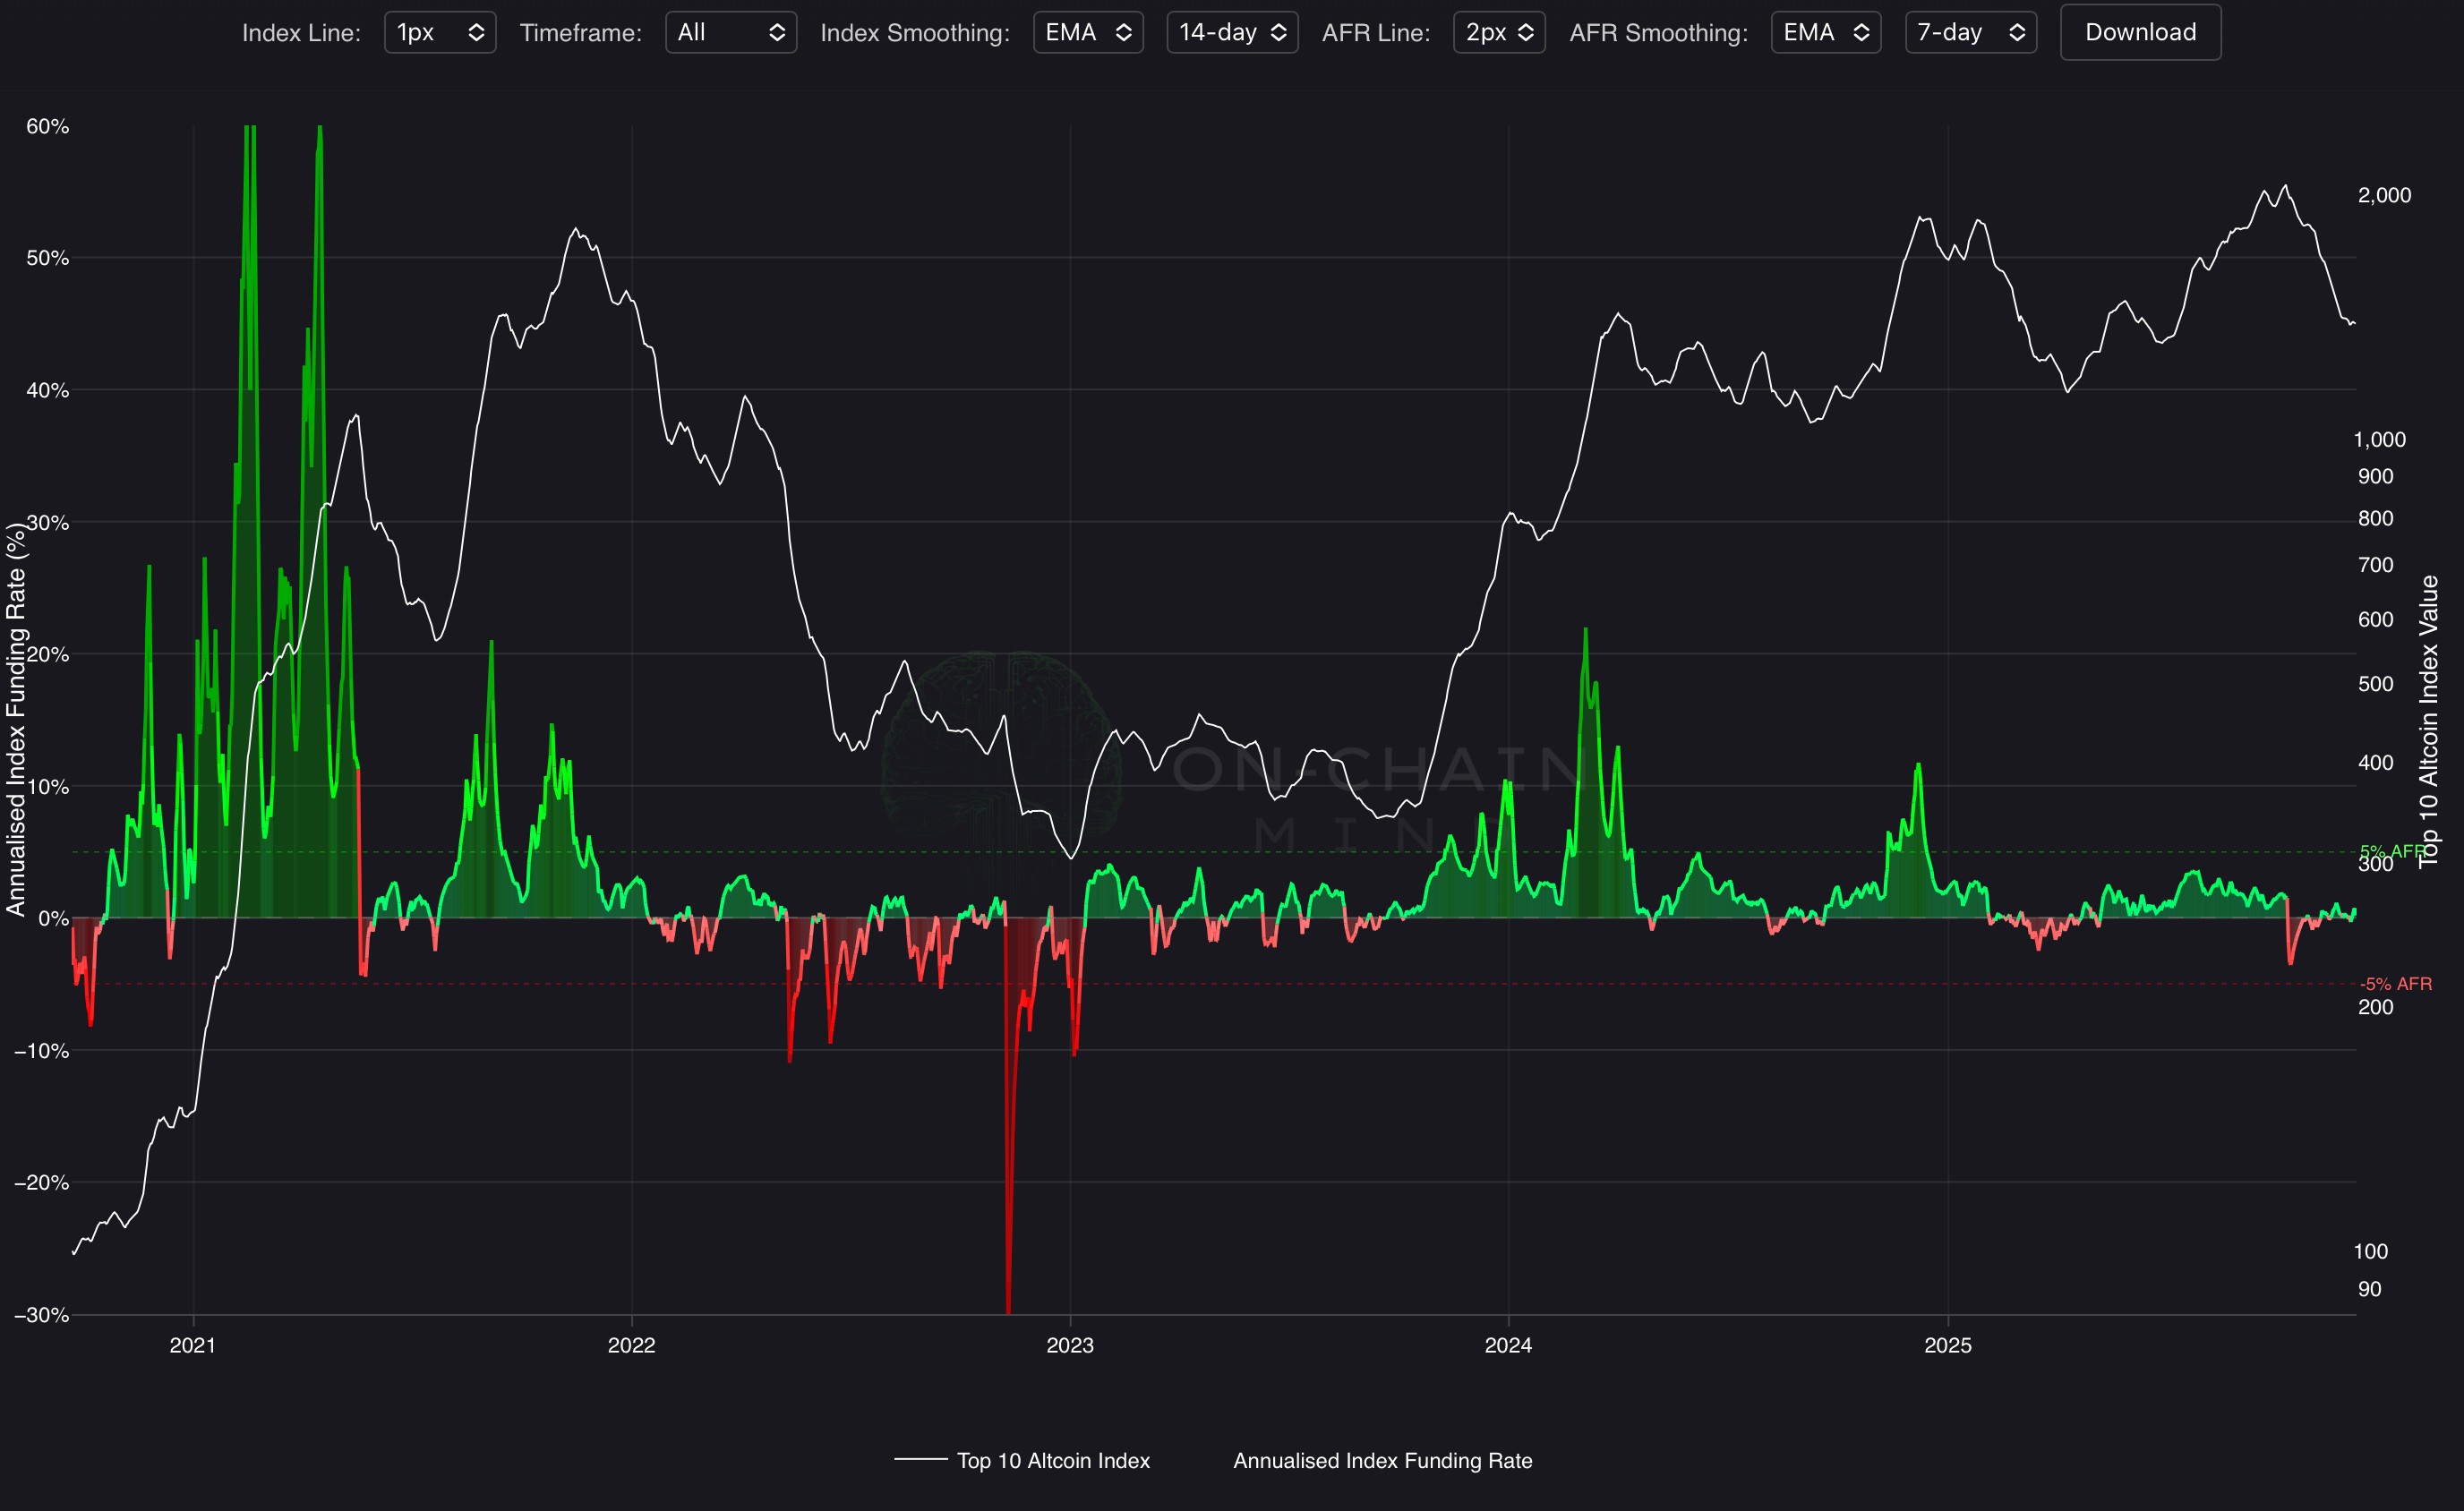Click the 2023 x-axis label

pos(1070,1345)
